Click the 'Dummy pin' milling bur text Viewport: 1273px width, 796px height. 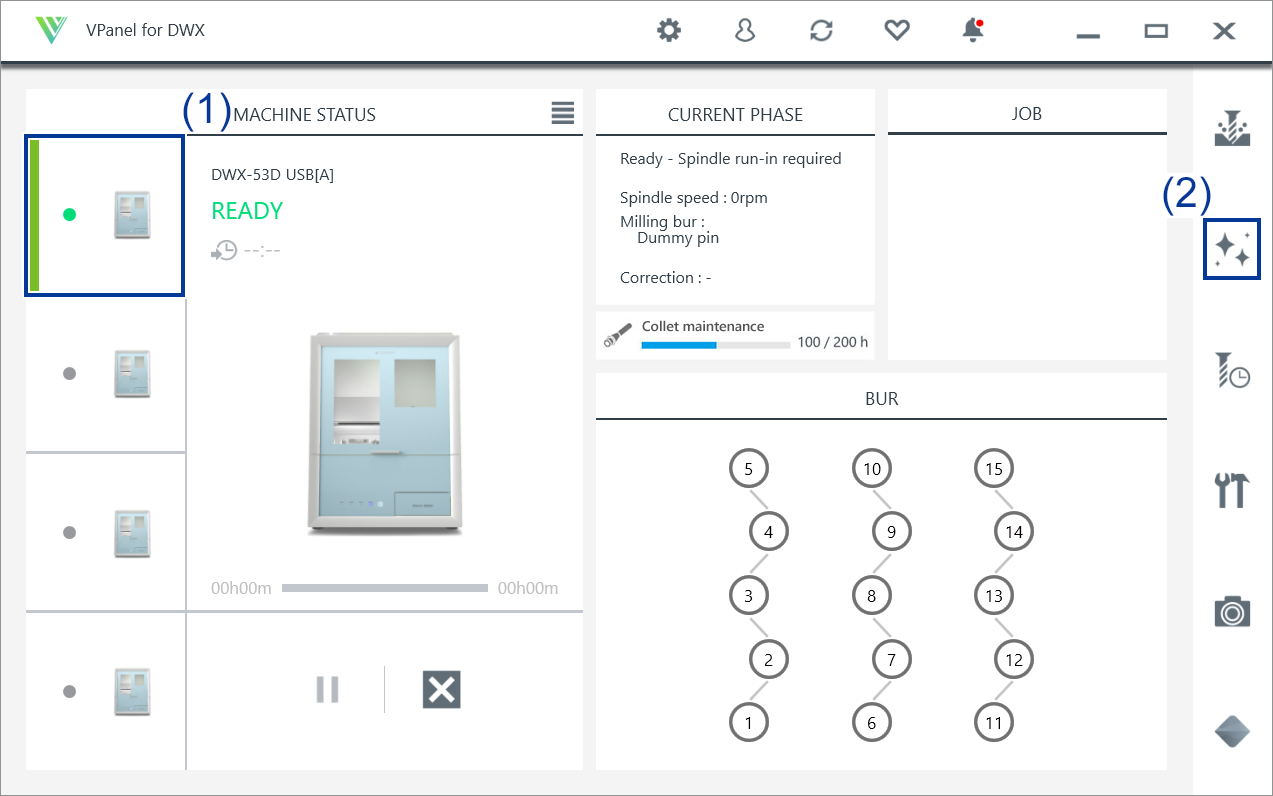point(678,238)
